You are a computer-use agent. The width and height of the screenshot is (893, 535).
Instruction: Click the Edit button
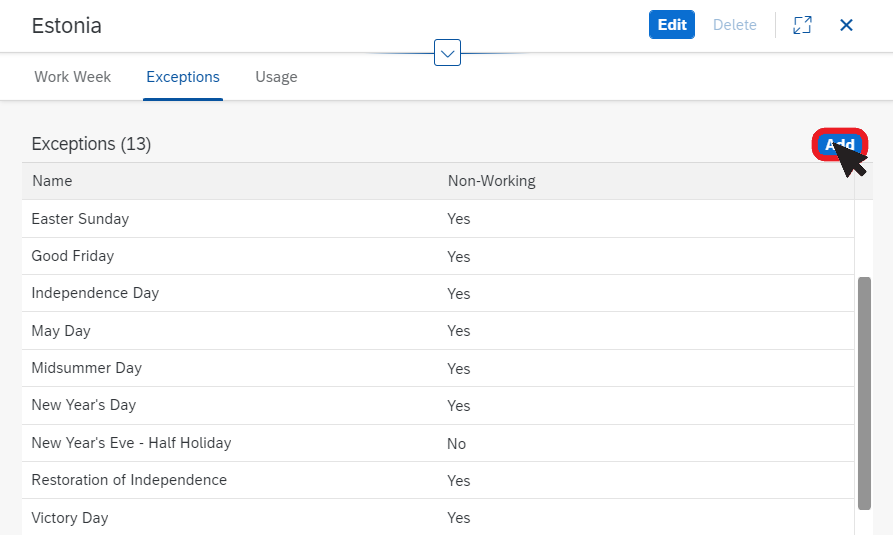point(672,24)
